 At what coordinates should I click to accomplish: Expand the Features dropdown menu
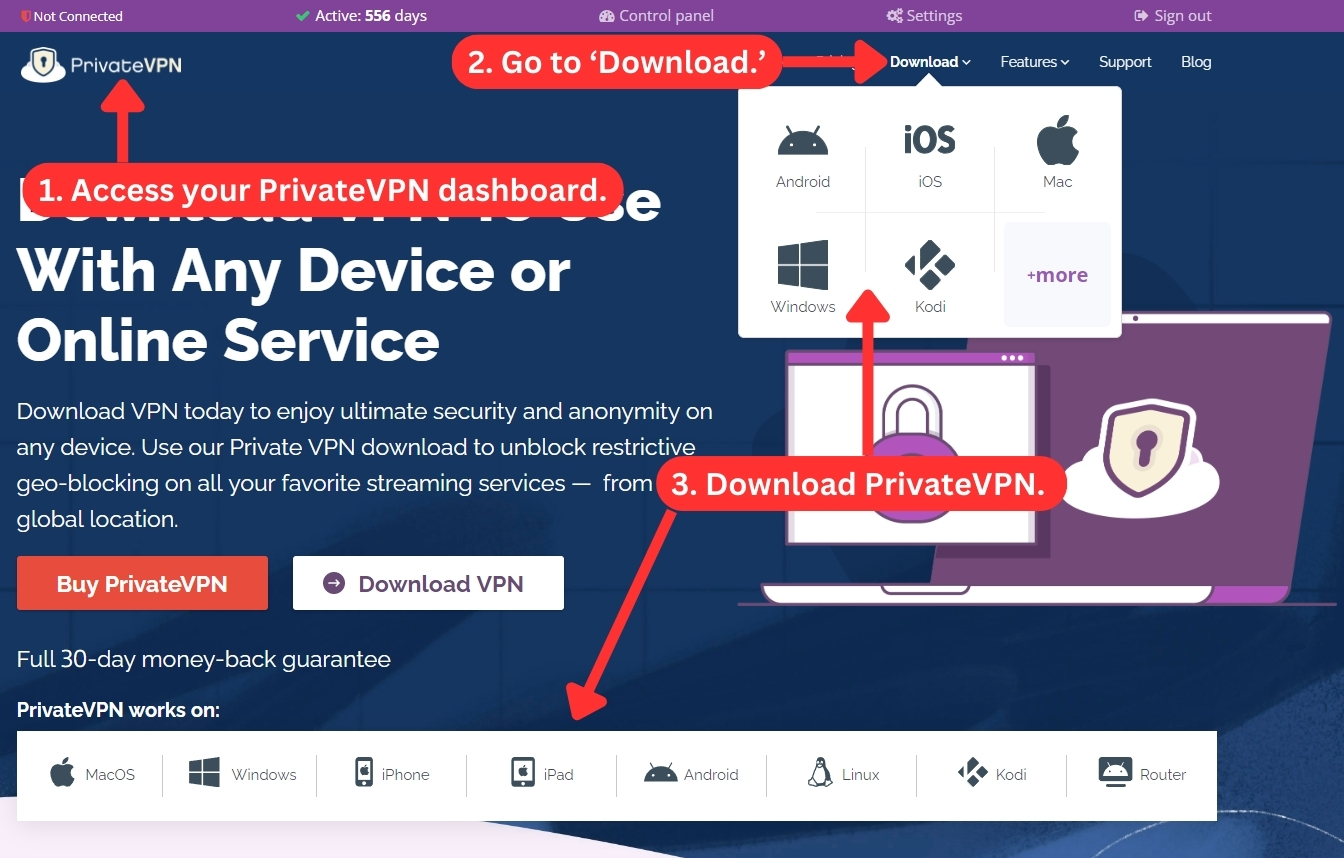click(1035, 62)
